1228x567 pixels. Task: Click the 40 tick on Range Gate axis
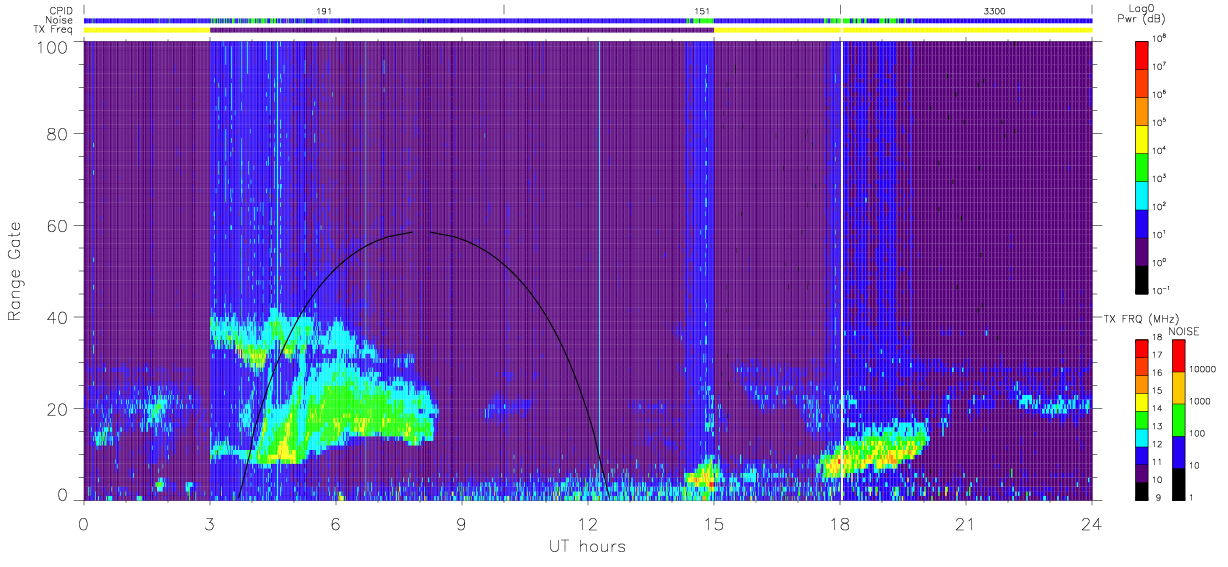coord(55,317)
